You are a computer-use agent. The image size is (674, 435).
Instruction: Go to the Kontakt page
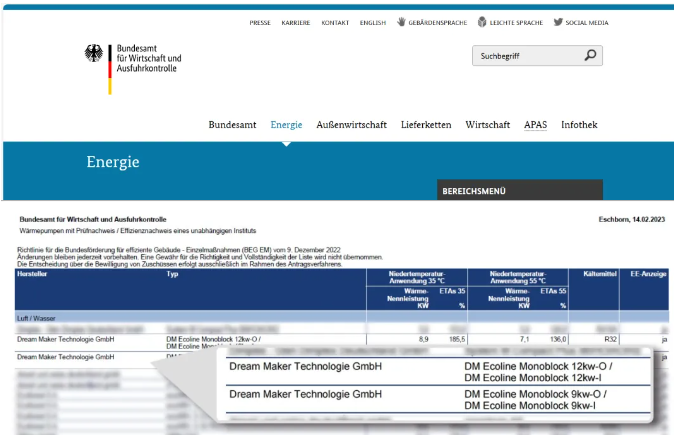pos(335,23)
